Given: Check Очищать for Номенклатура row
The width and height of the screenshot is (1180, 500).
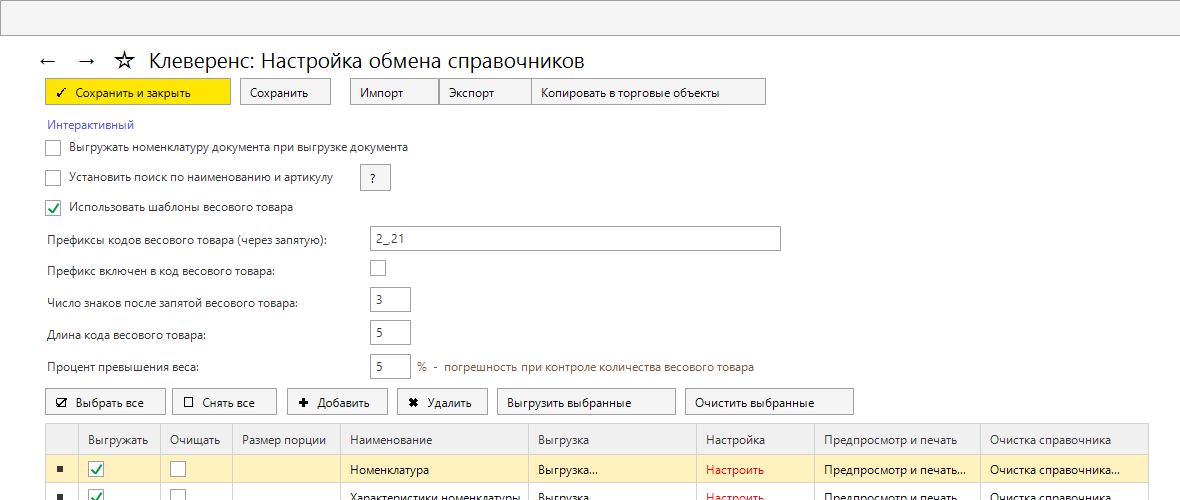Looking at the screenshot, I should (x=178, y=469).
